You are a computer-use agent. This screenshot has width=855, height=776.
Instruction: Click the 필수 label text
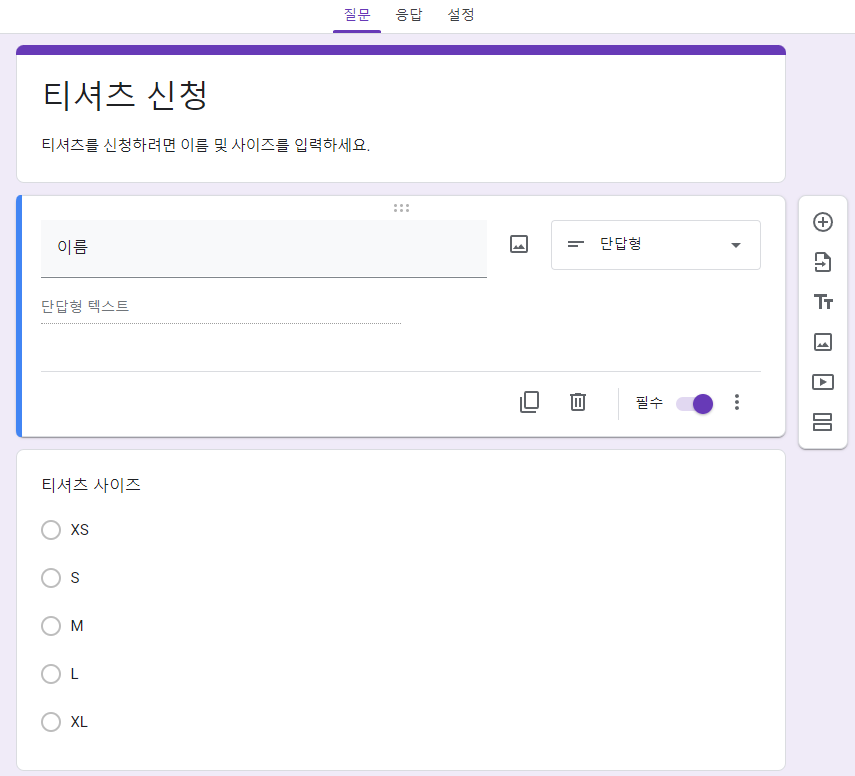point(649,403)
